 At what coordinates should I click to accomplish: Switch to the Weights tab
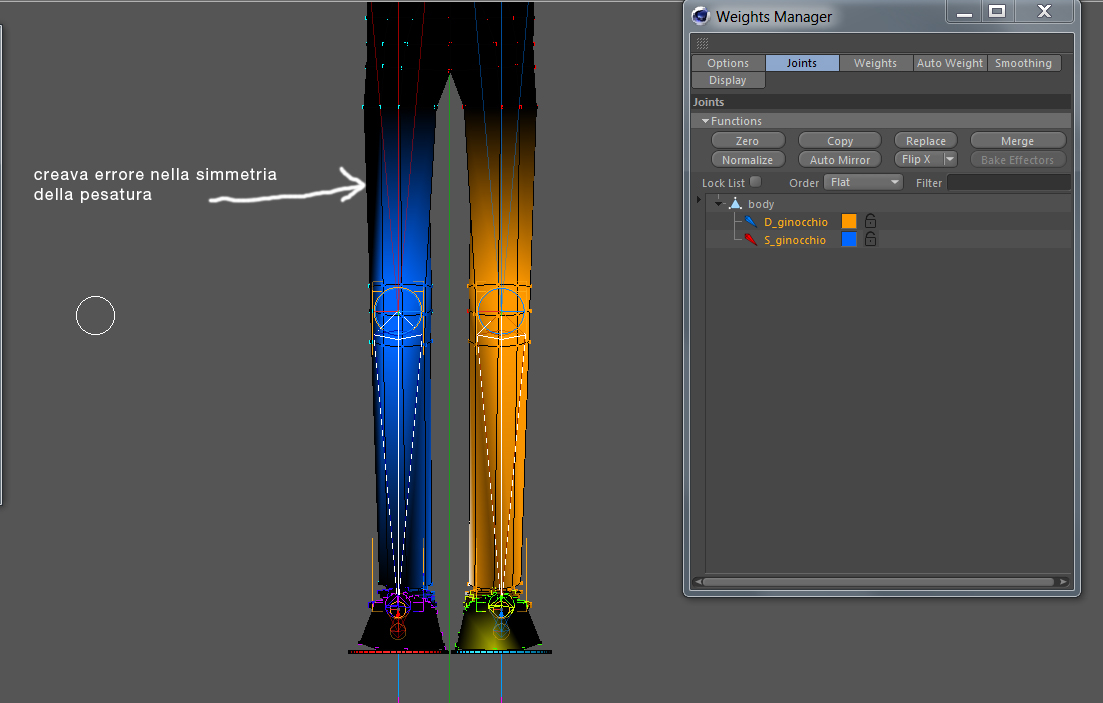click(x=875, y=63)
